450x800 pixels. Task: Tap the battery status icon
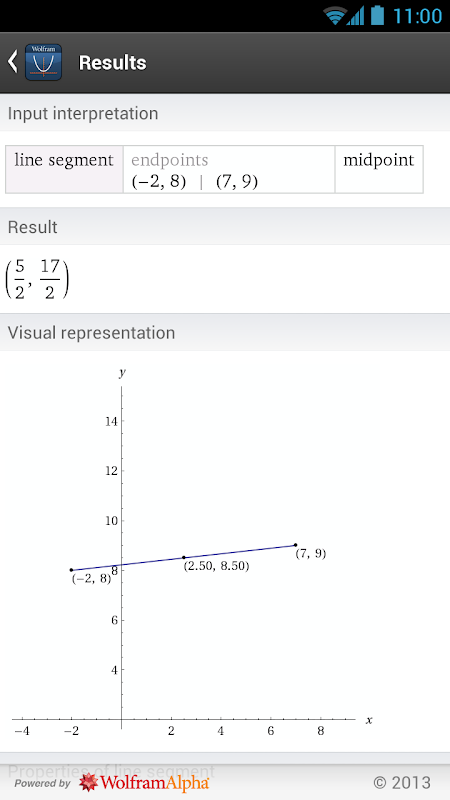(377, 15)
